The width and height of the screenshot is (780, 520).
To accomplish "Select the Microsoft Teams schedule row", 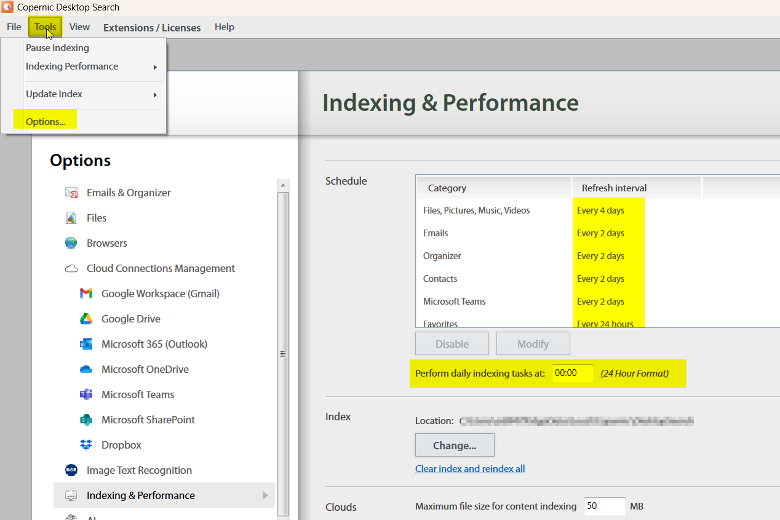I will point(597,302).
